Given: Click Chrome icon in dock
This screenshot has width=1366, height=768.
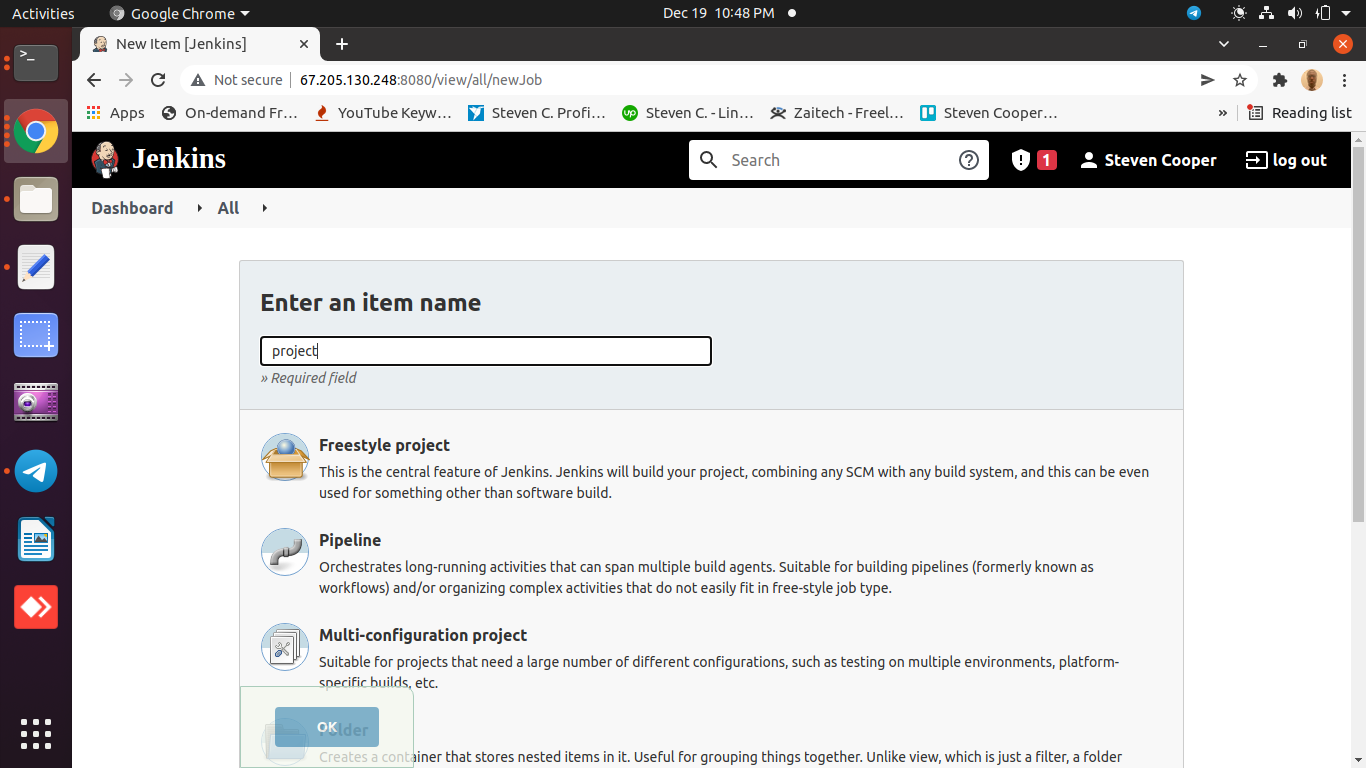Looking at the screenshot, I should [x=36, y=131].
